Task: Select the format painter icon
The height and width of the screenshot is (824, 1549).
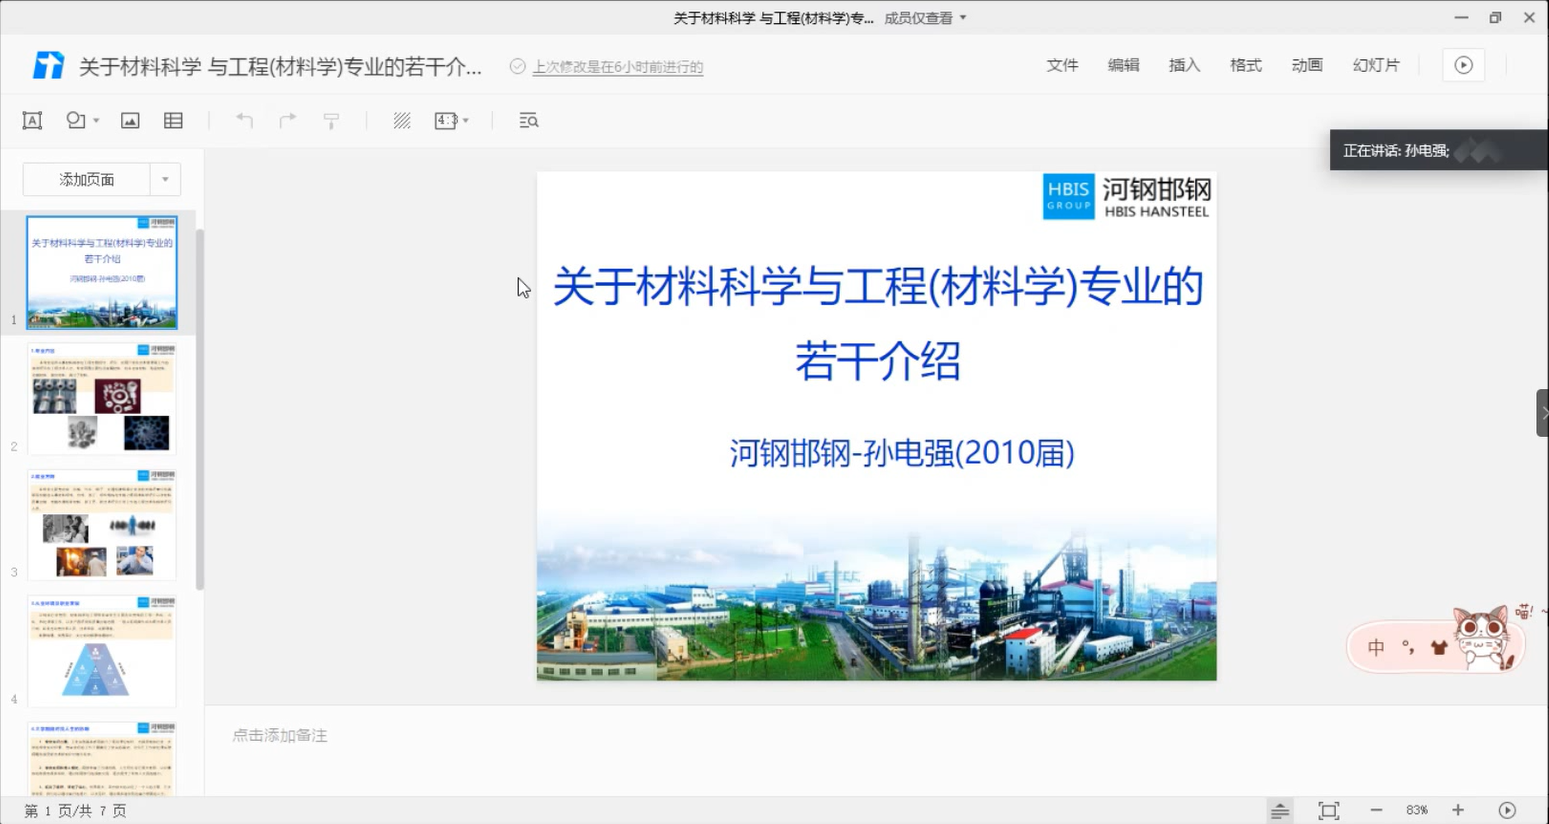Action: point(331,121)
